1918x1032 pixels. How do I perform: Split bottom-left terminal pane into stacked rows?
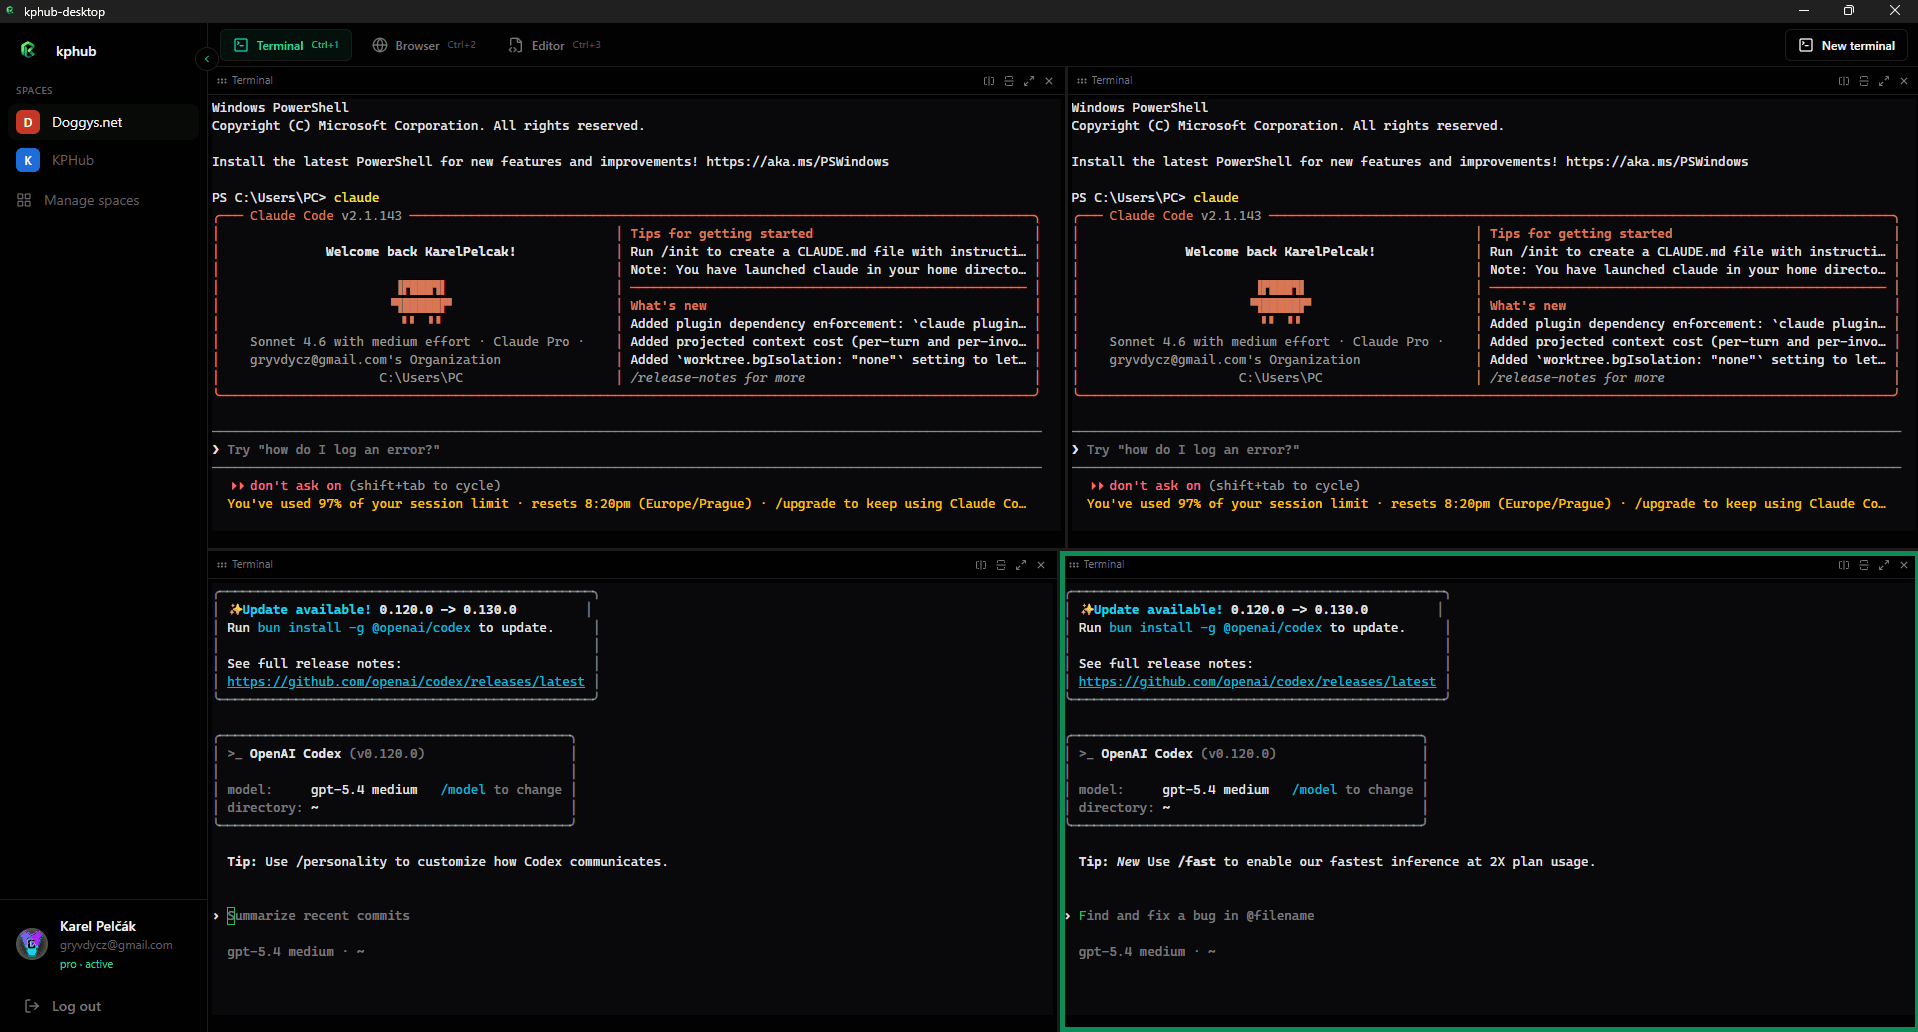1001,565
